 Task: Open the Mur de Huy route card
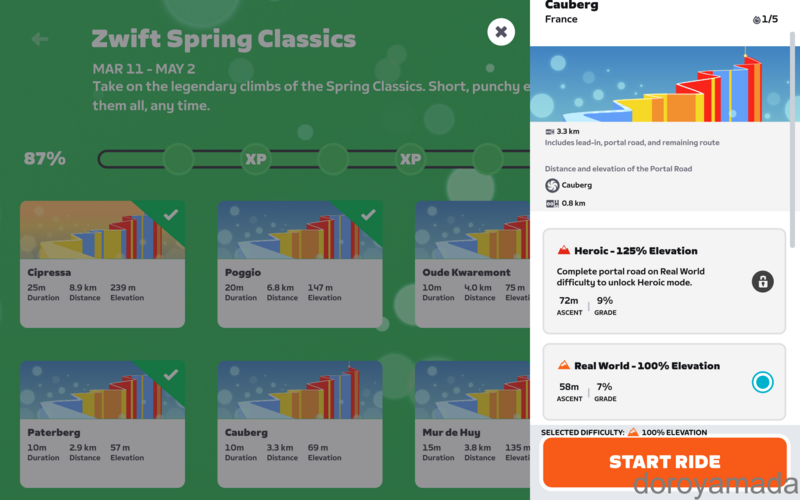pos(472,424)
